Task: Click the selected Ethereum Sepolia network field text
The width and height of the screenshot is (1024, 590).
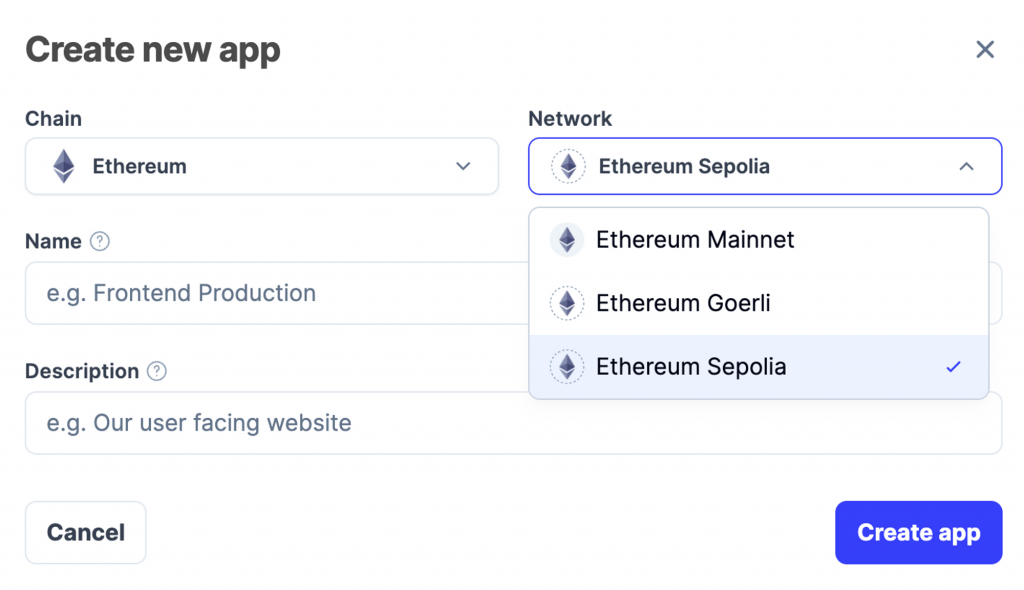Action: click(x=684, y=166)
